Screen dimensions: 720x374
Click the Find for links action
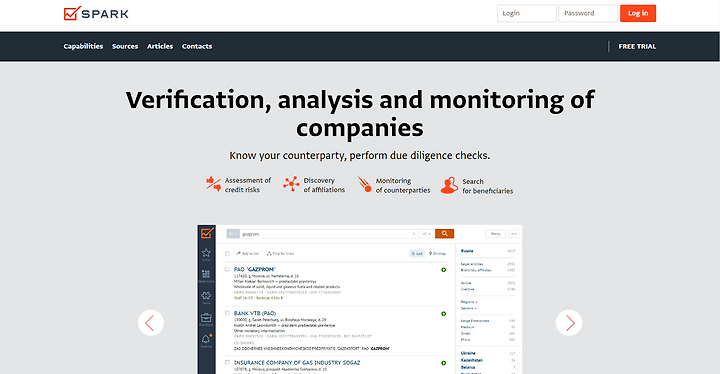pos(281,254)
